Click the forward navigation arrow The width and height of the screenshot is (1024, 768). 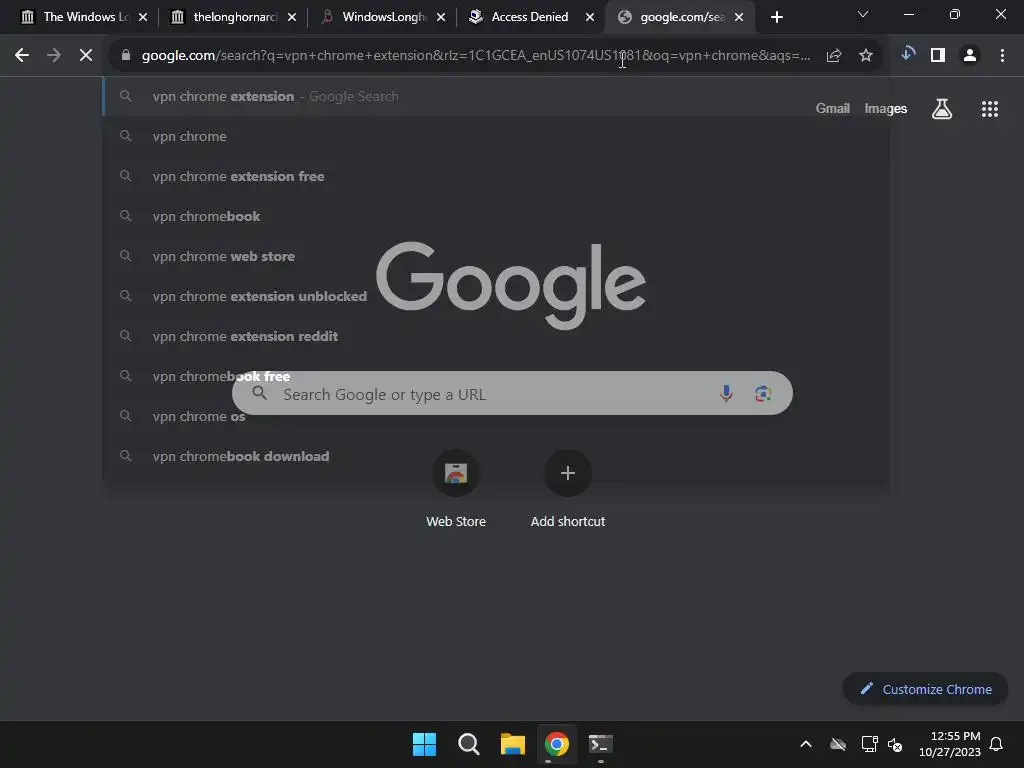54,56
